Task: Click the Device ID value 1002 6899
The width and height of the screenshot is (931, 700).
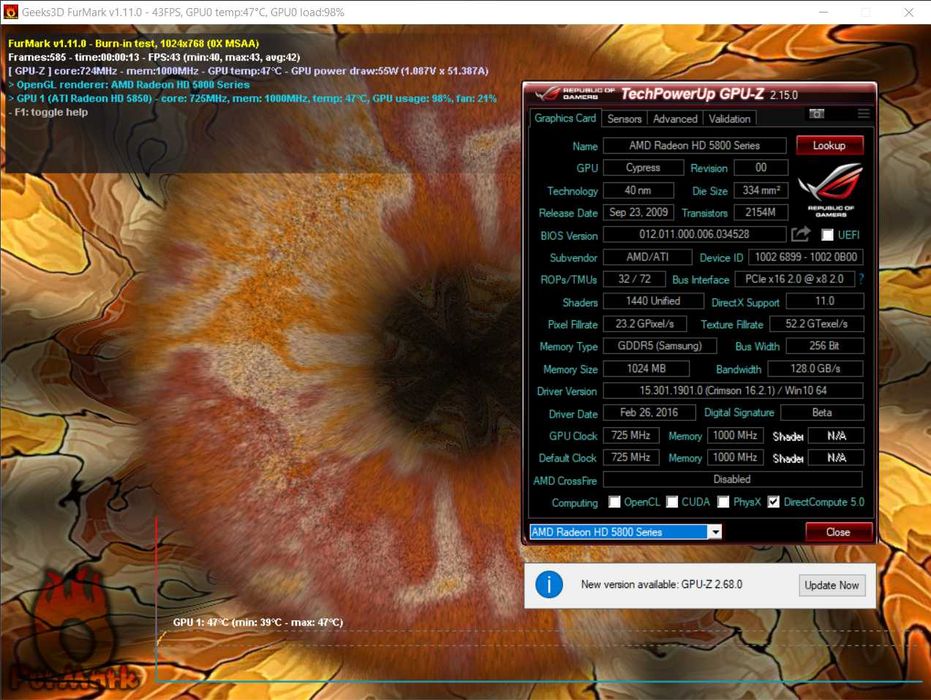Action: 806,257
